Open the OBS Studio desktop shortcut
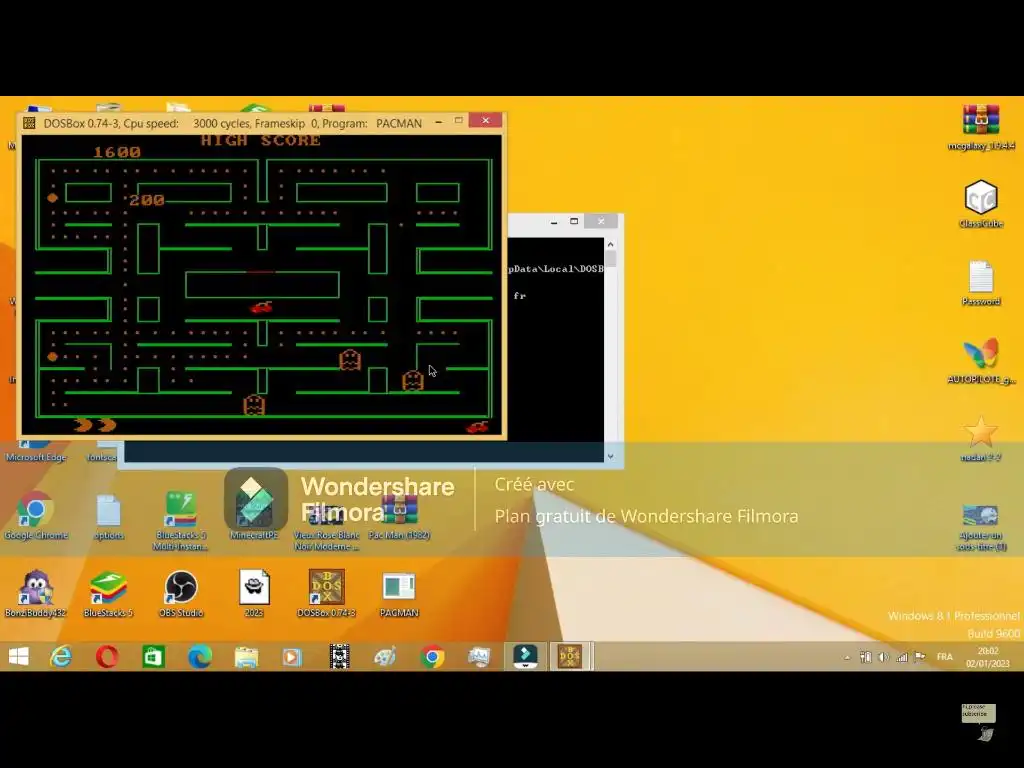Screen dimensions: 1024x768 [181, 593]
